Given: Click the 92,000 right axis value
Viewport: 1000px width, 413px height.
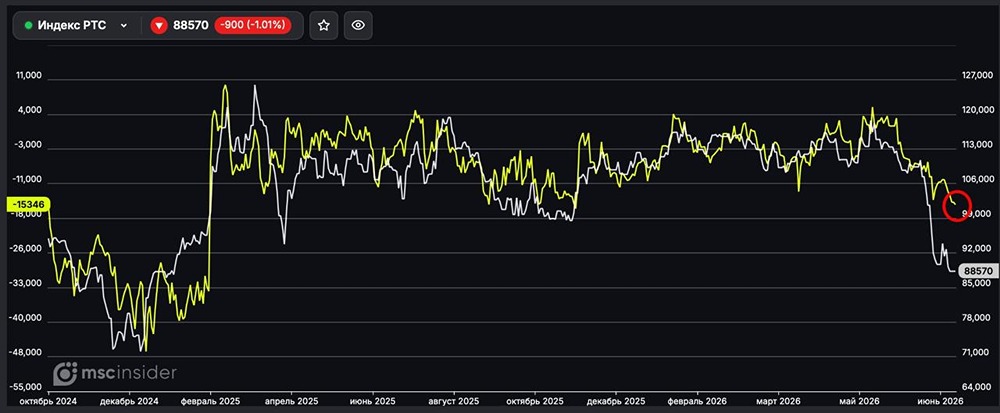Looking at the screenshot, I should coord(977,249).
